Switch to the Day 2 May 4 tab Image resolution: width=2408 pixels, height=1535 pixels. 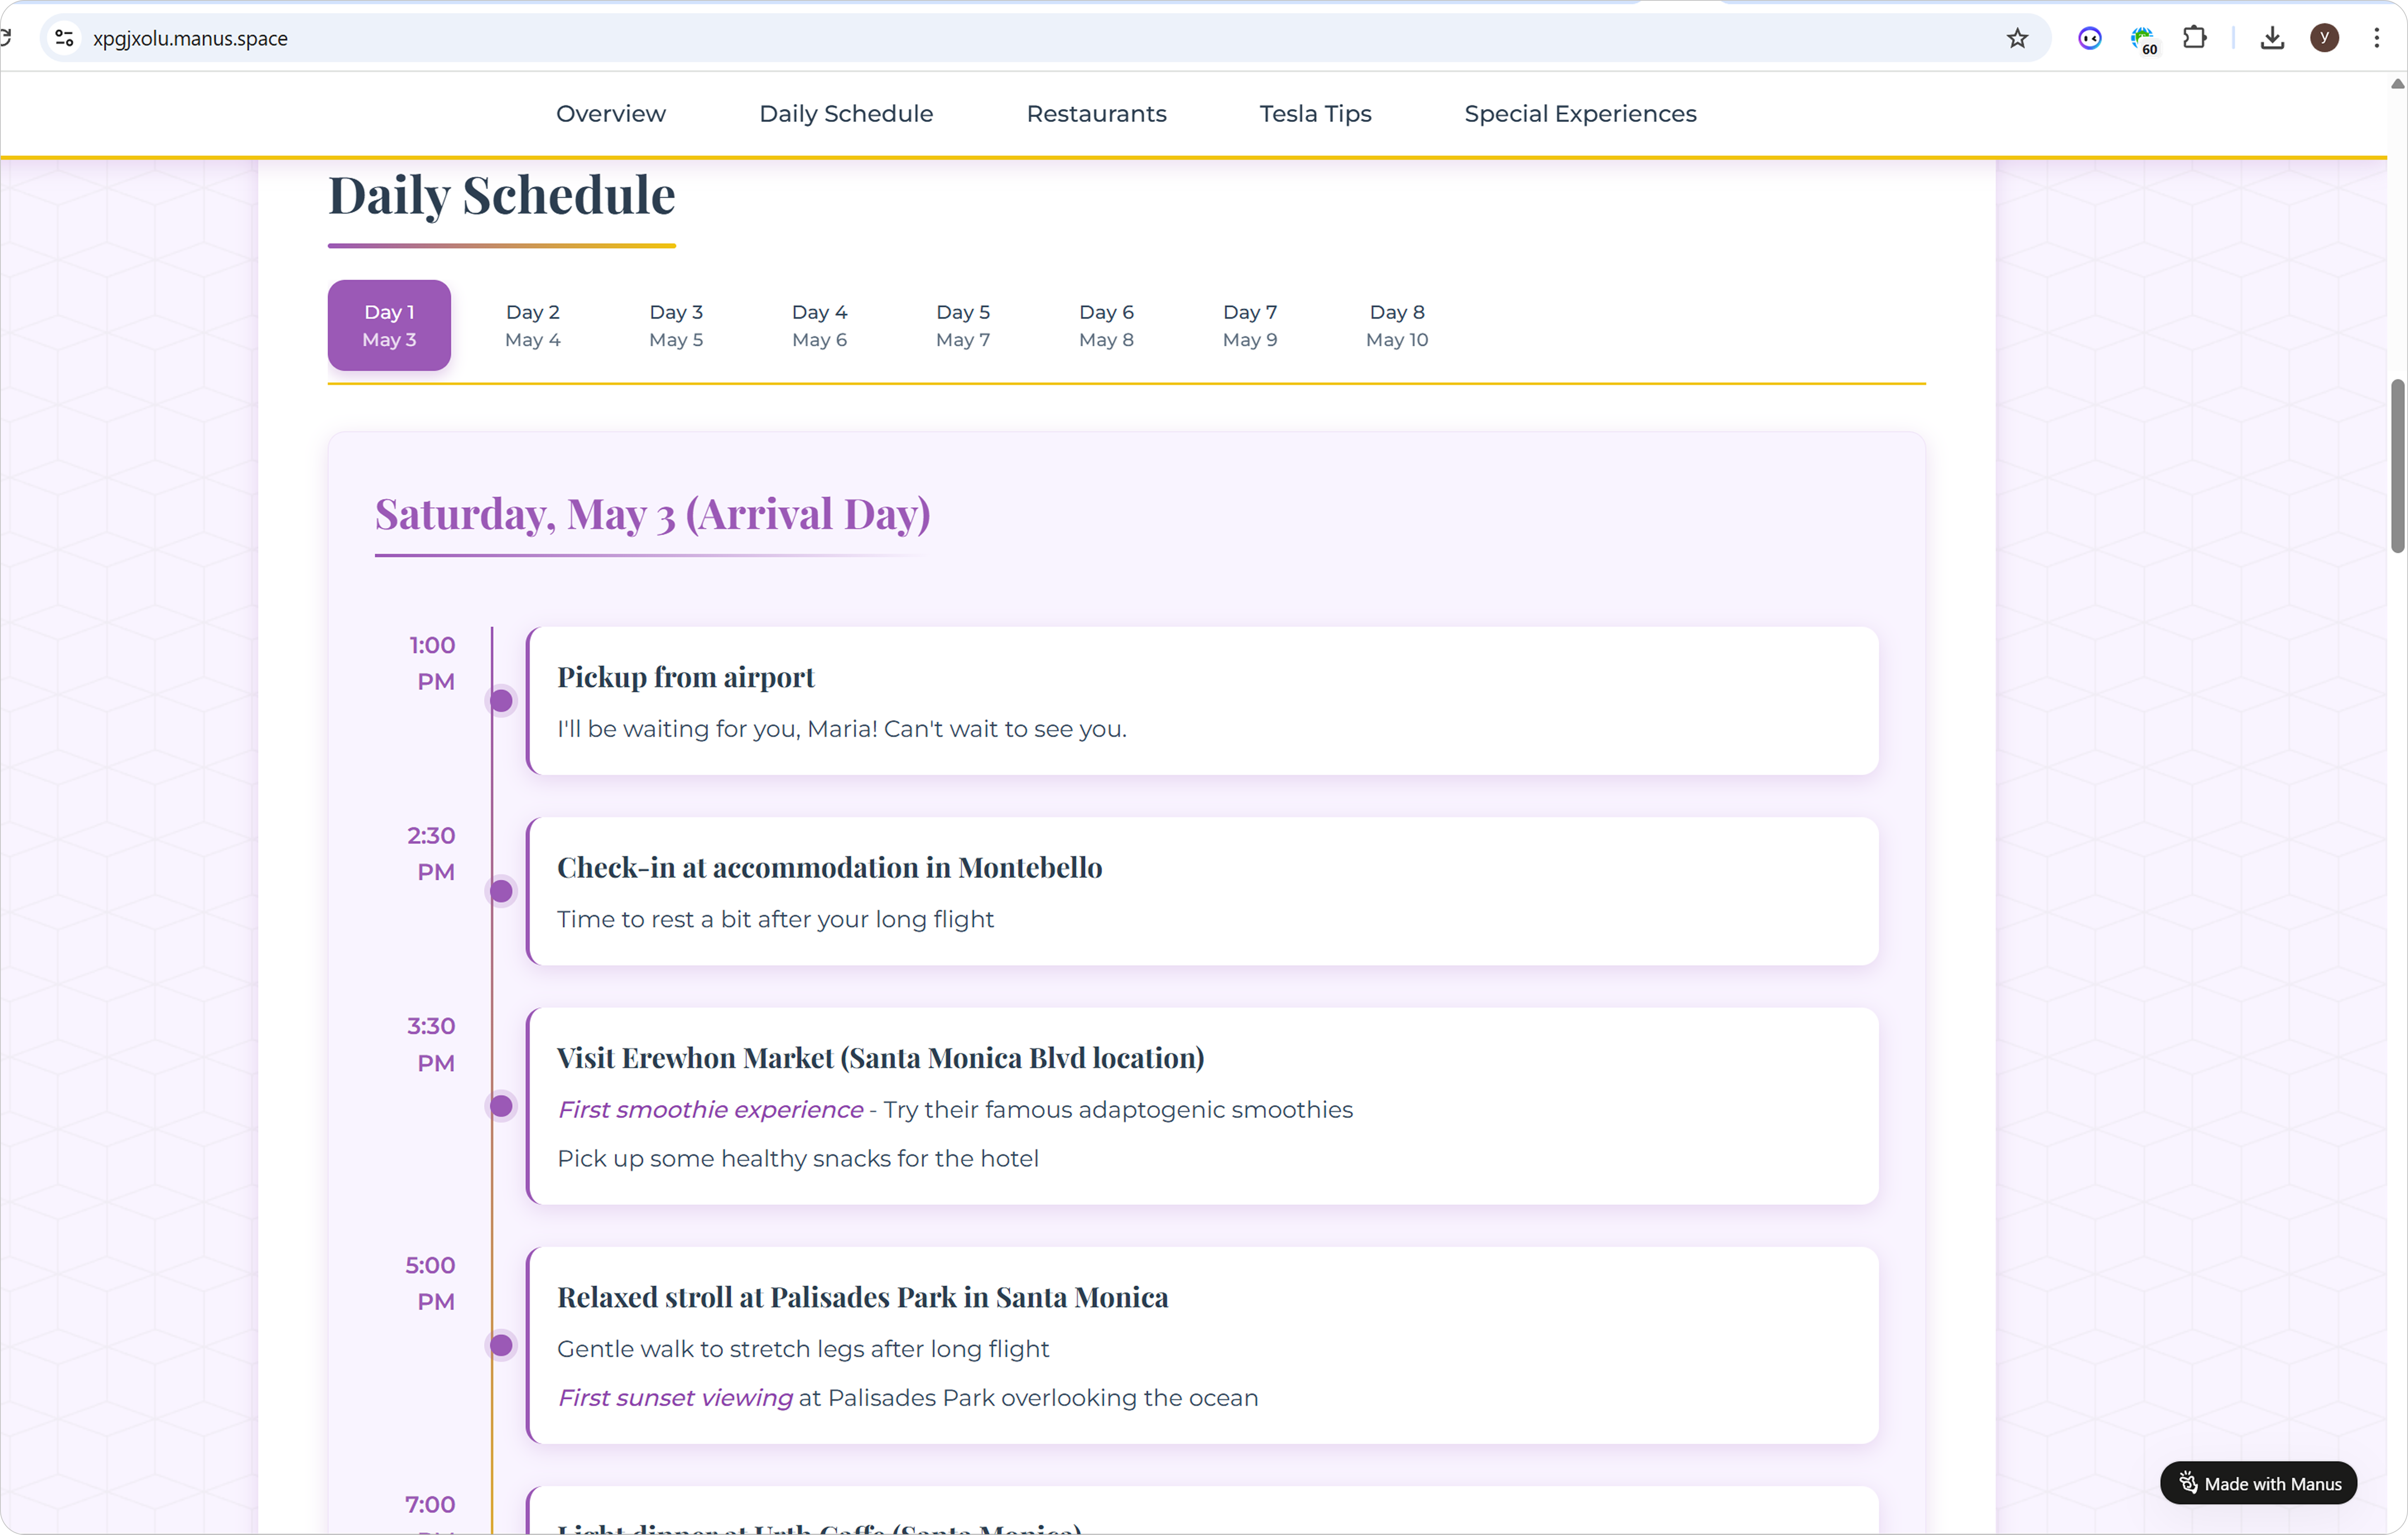533,325
